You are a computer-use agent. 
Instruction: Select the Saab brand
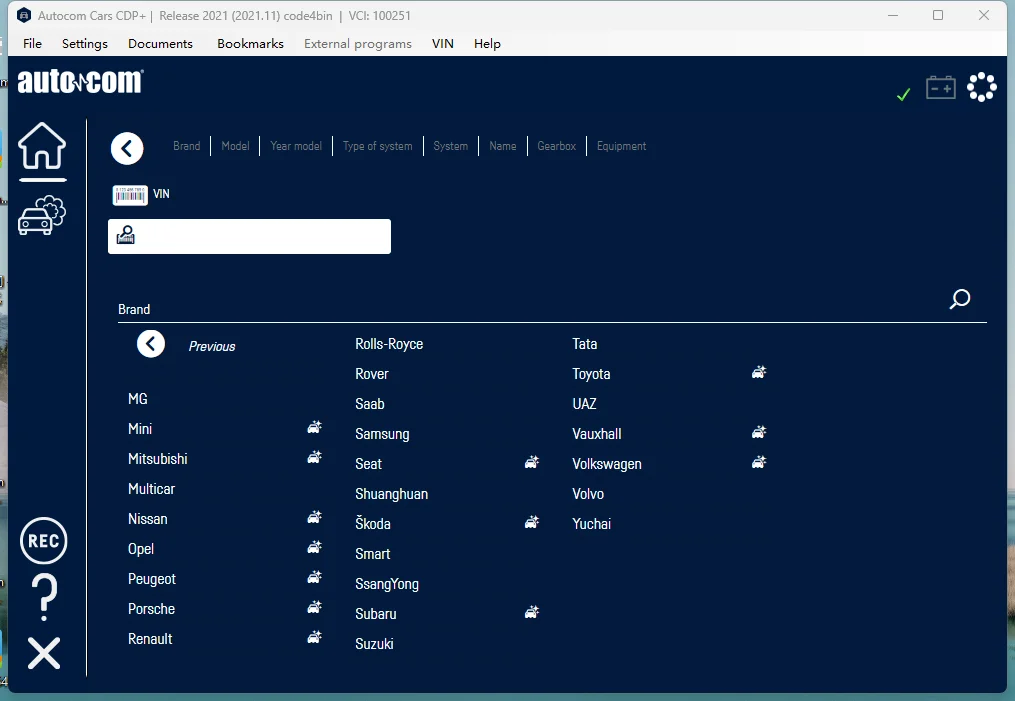coord(370,404)
